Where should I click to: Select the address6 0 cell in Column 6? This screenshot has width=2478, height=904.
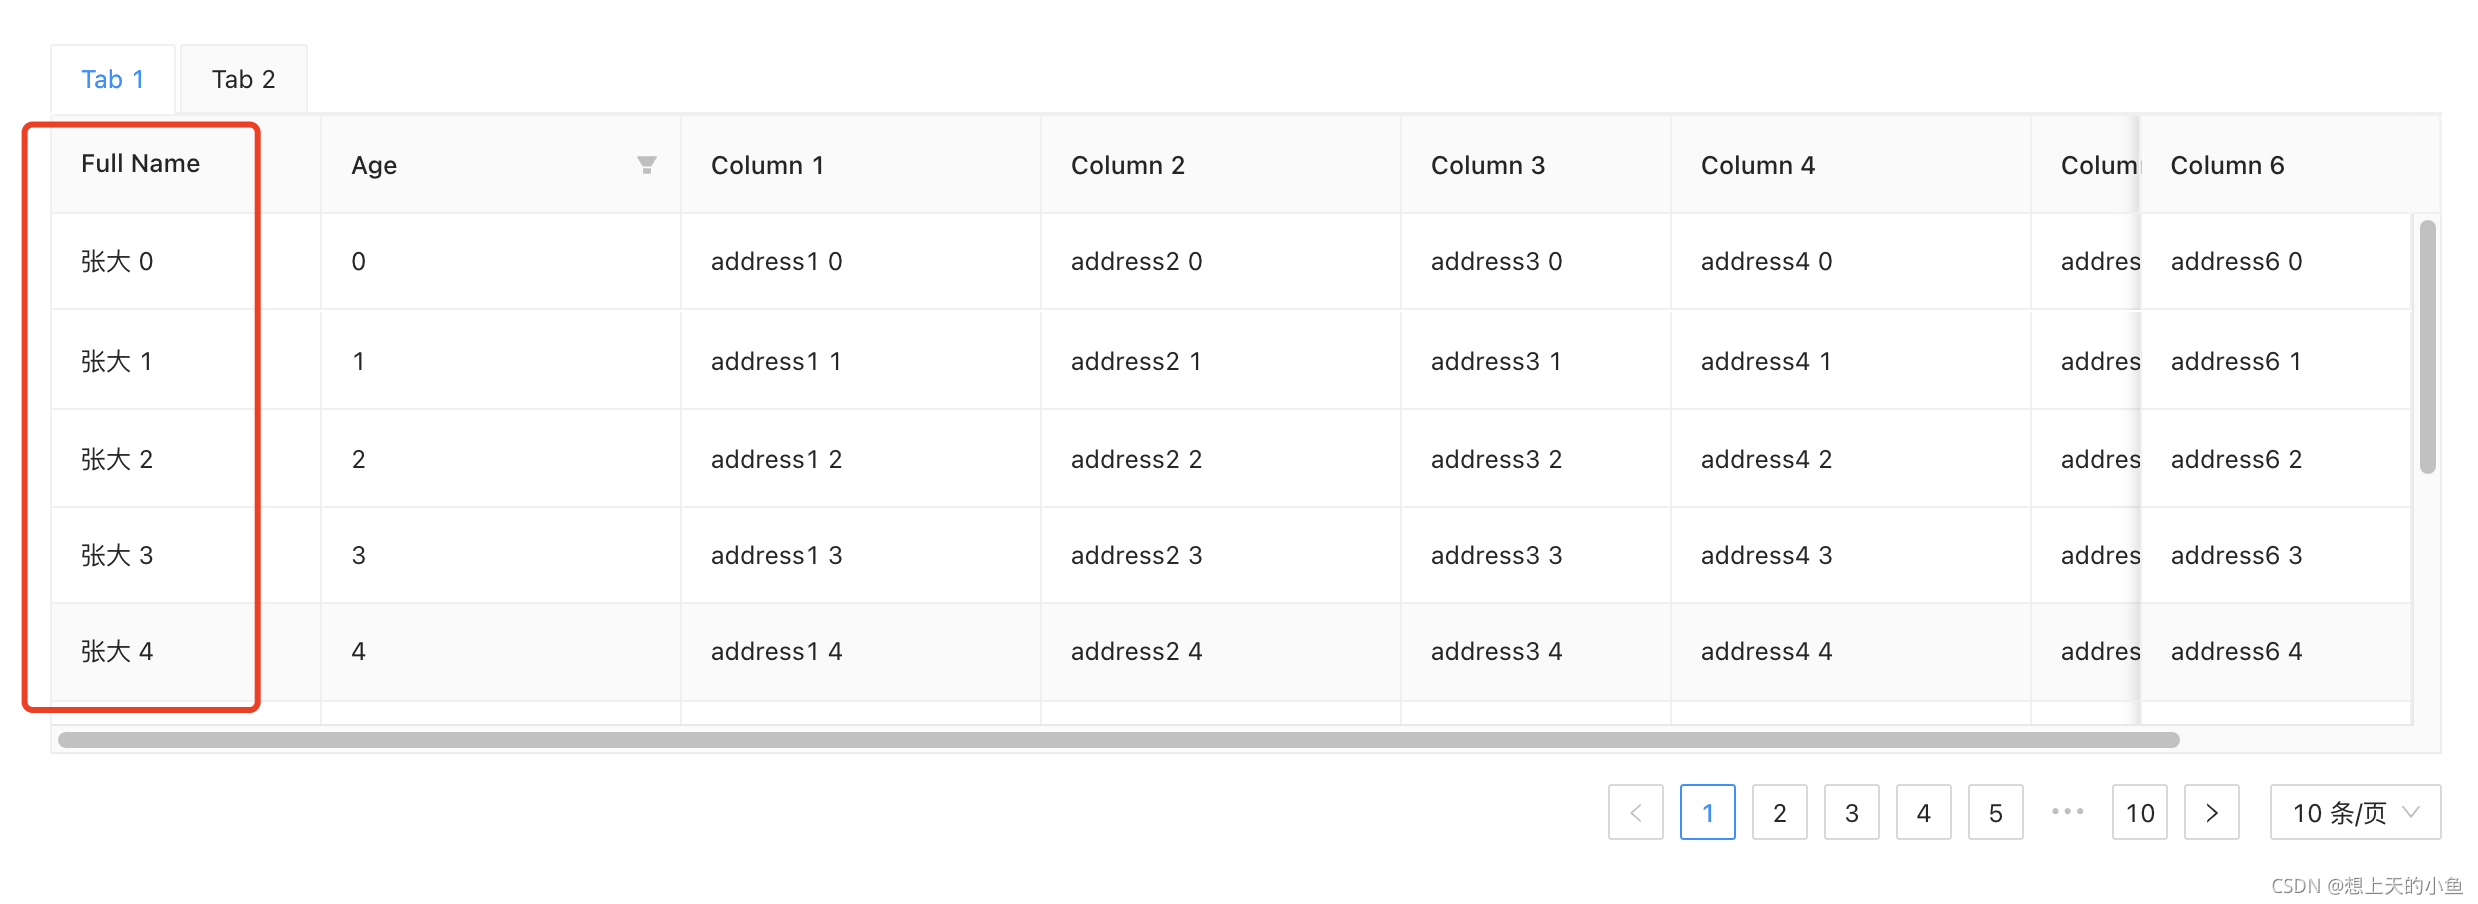tap(2236, 261)
